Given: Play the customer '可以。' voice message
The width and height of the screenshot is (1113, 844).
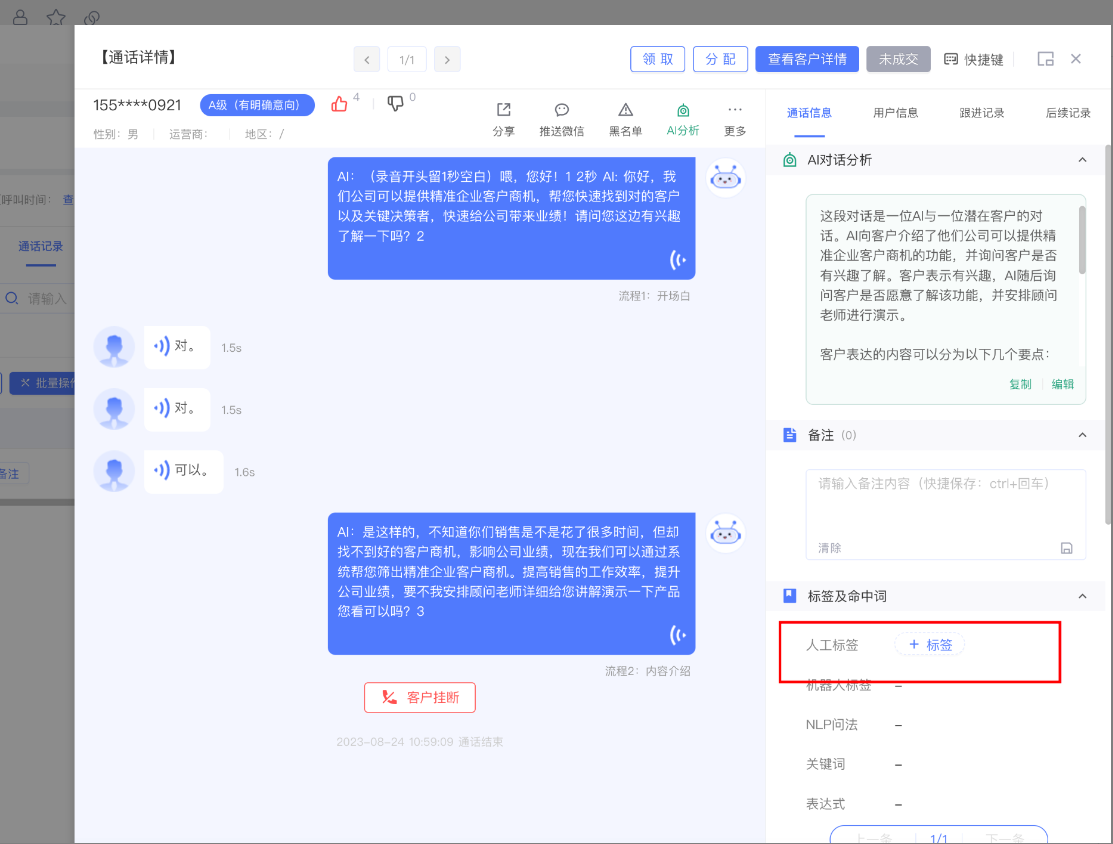Looking at the screenshot, I should coord(161,471).
